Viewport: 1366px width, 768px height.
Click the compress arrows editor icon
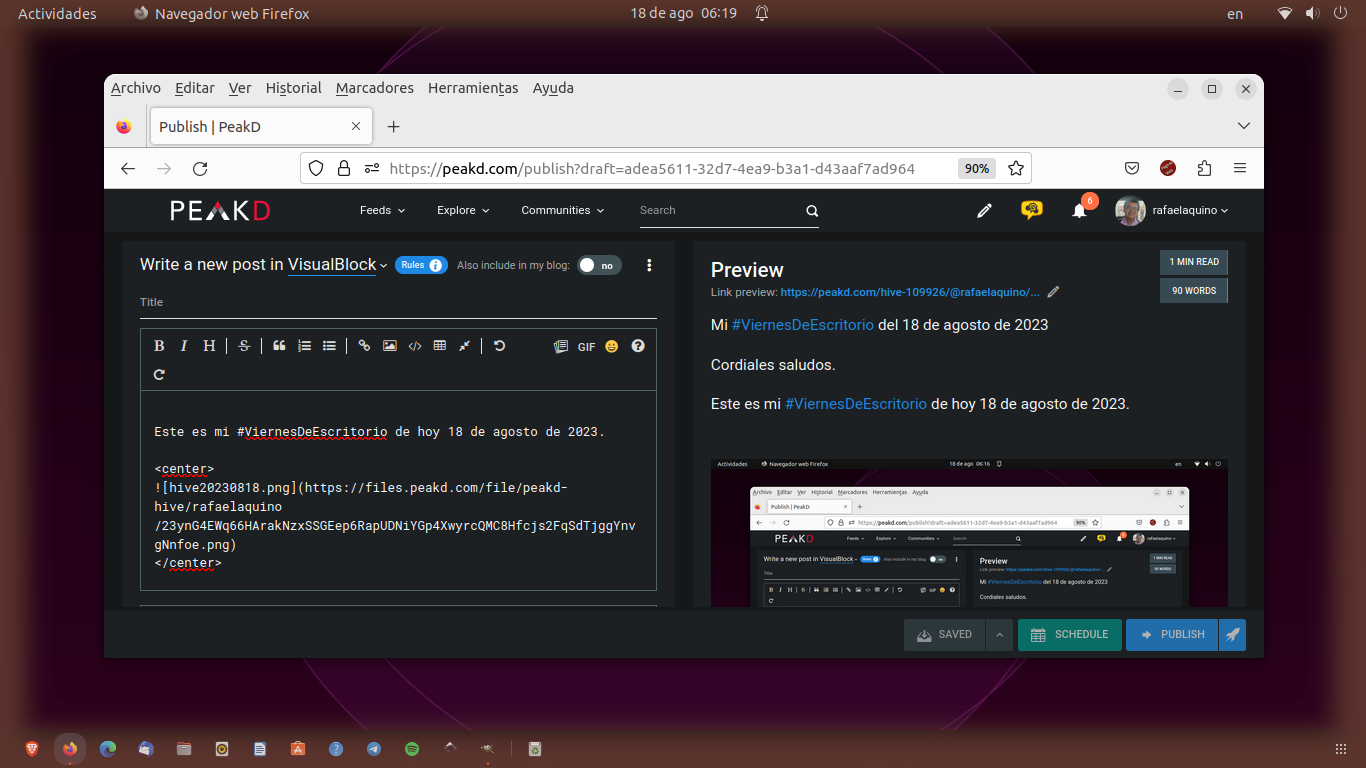pyautogui.click(x=465, y=346)
